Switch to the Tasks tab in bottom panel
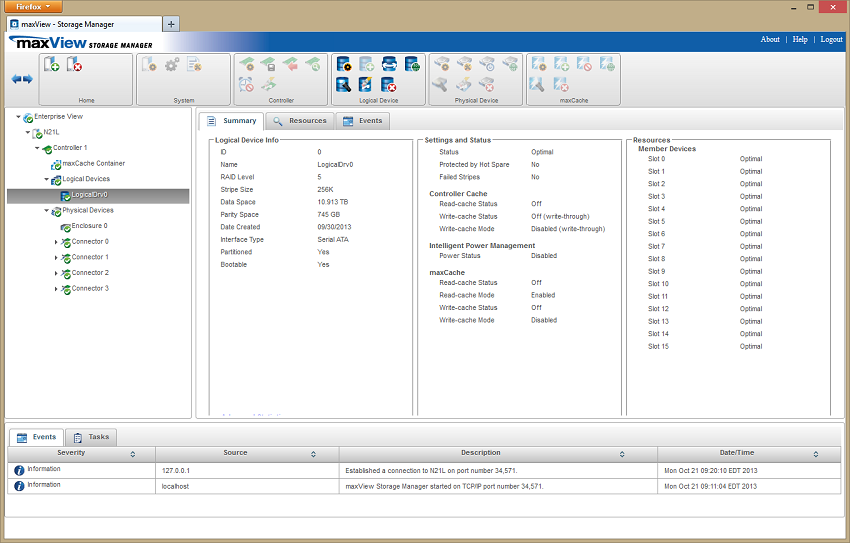This screenshot has width=850, height=543. point(91,437)
